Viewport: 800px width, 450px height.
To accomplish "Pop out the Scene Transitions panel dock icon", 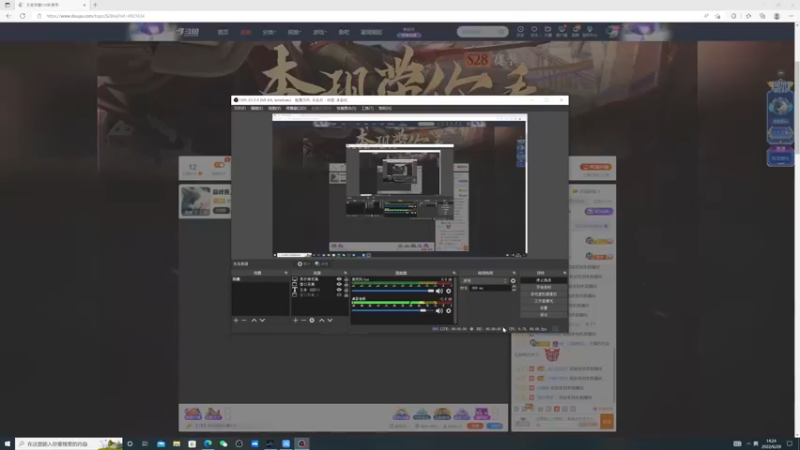I will [x=514, y=273].
